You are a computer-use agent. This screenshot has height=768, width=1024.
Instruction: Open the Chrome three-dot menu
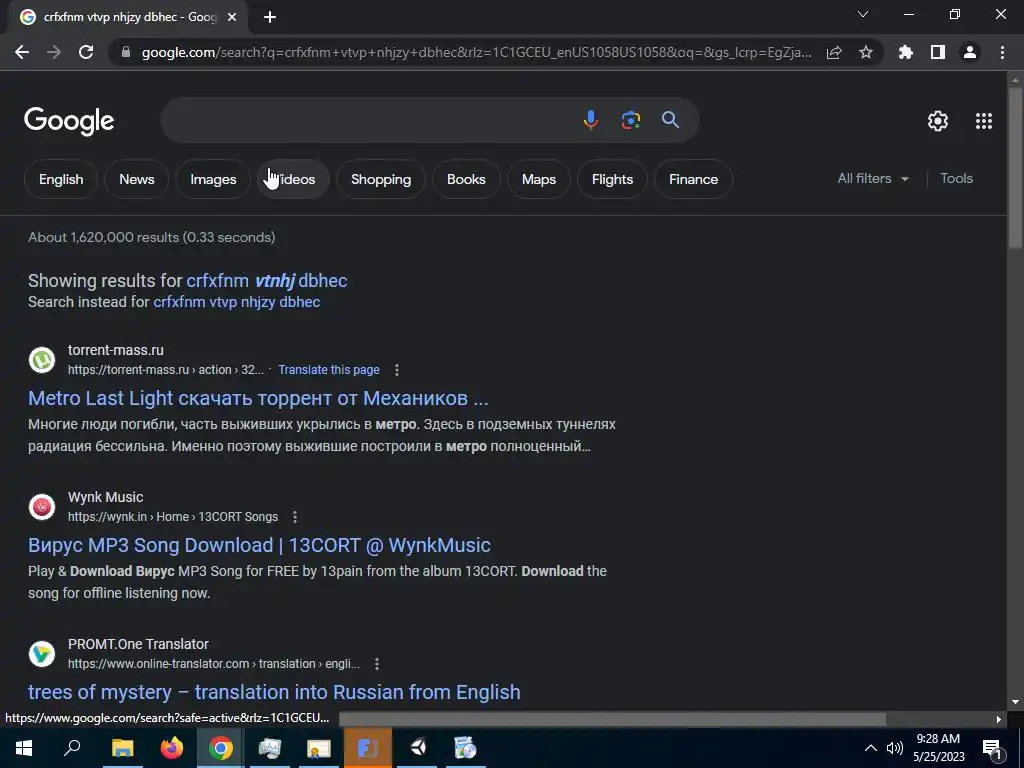[x=1002, y=52]
